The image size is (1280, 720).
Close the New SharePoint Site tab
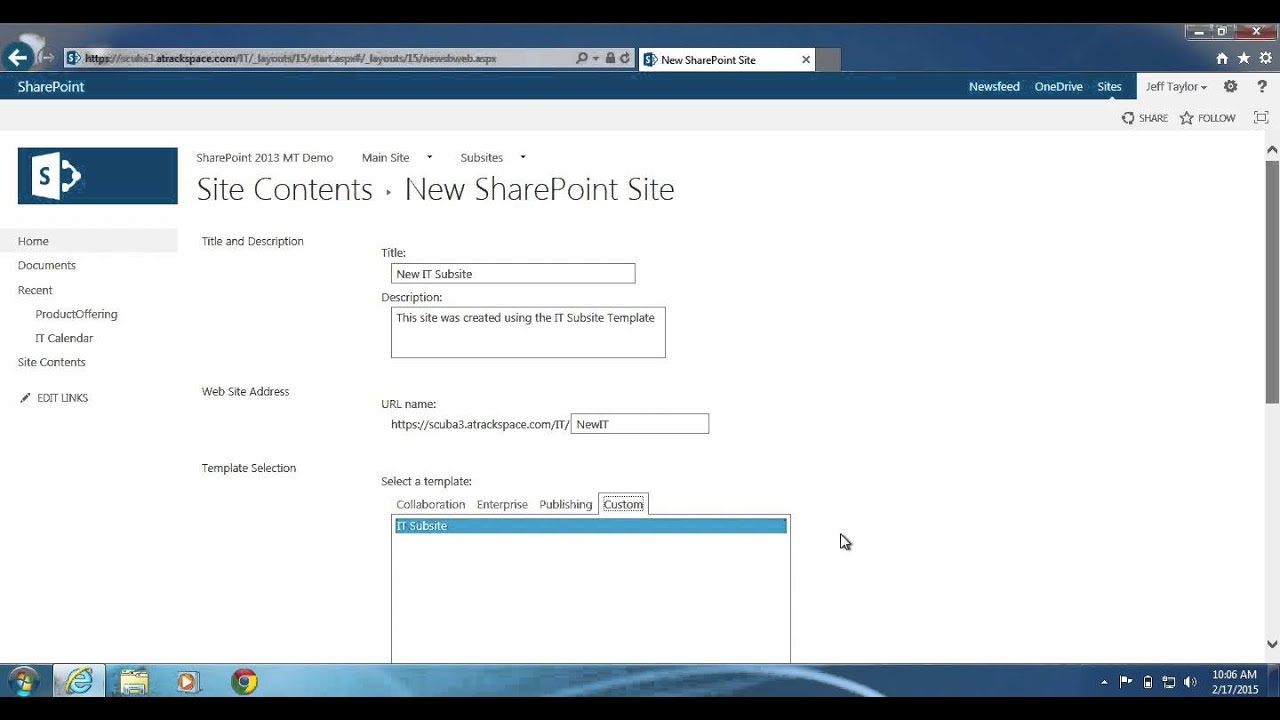pos(806,60)
